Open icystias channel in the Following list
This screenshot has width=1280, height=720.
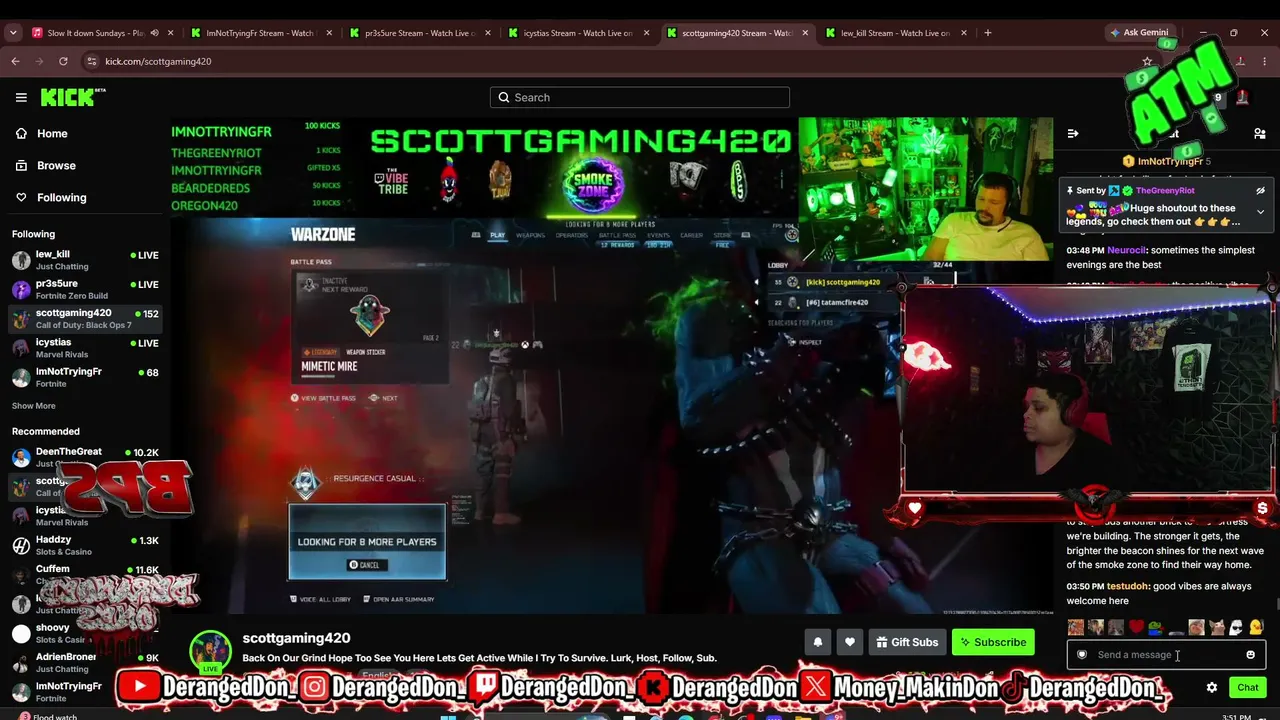point(85,348)
